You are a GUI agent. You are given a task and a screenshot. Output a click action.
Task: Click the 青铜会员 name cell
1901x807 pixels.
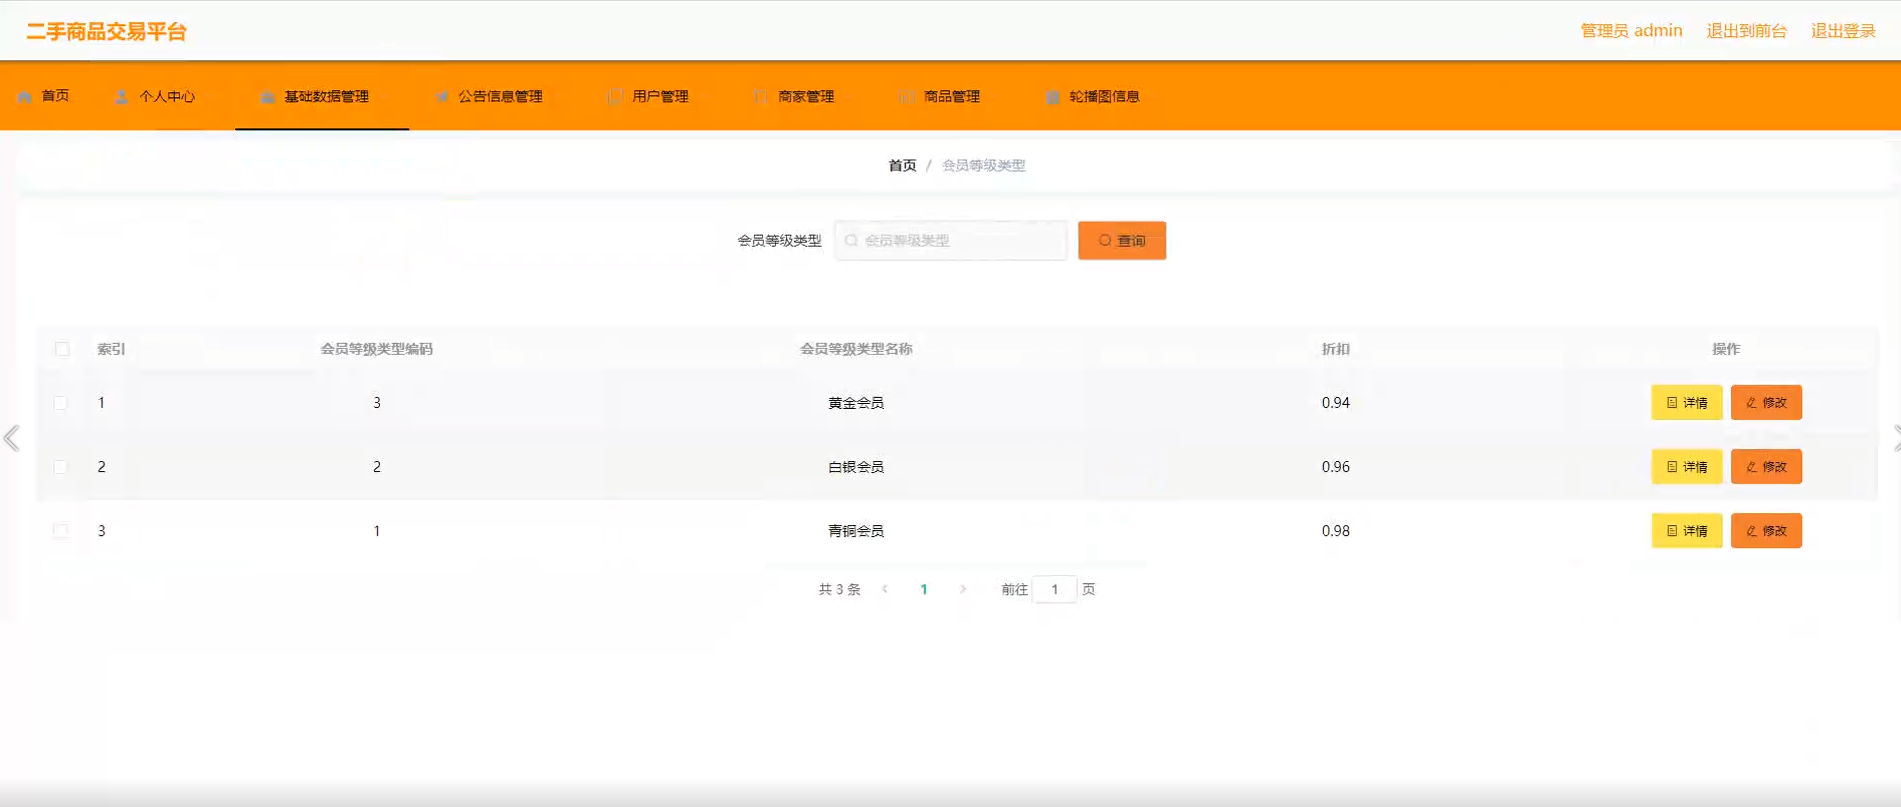coord(856,531)
